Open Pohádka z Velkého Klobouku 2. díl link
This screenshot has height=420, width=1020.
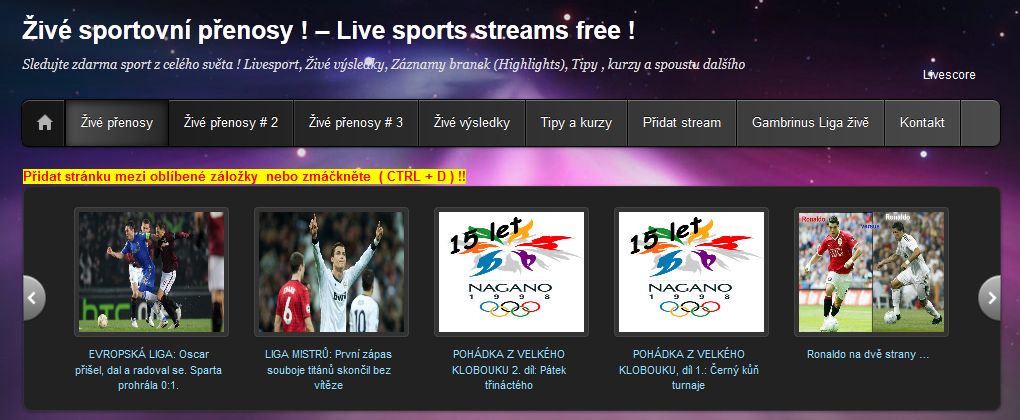(509, 370)
